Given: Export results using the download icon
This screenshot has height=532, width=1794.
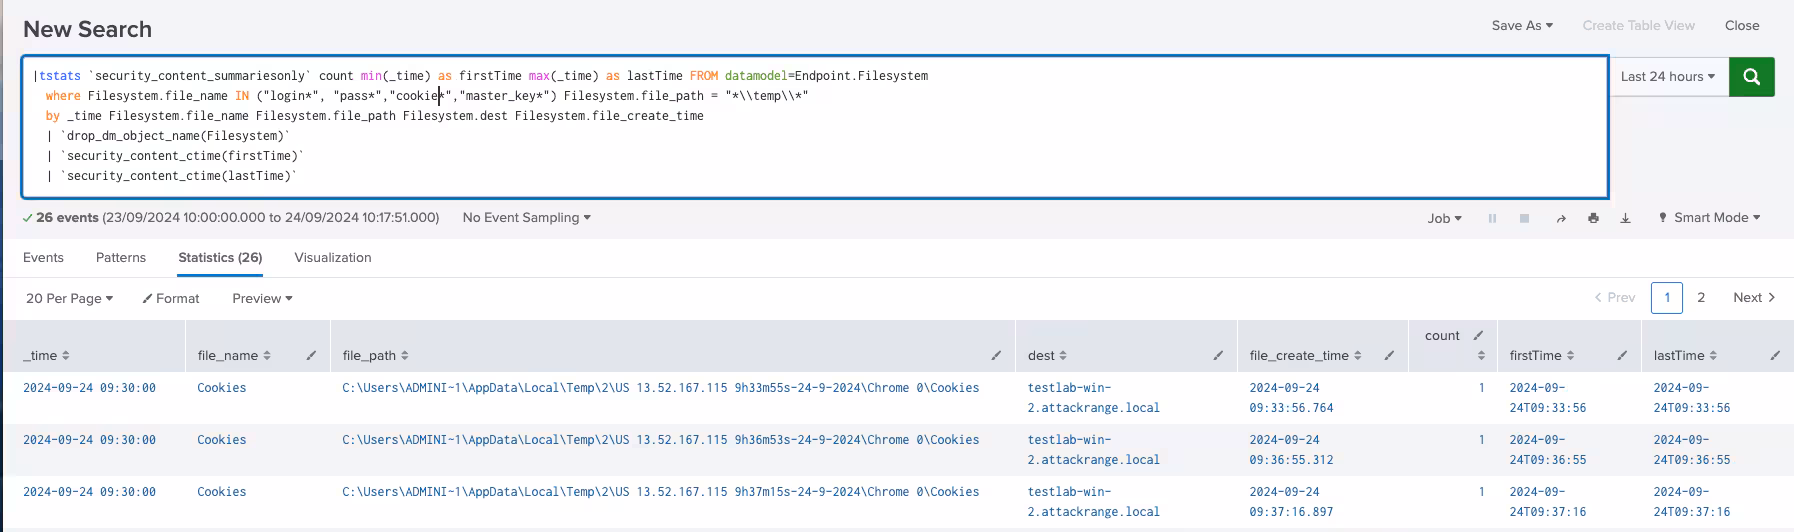Looking at the screenshot, I should 1625,218.
